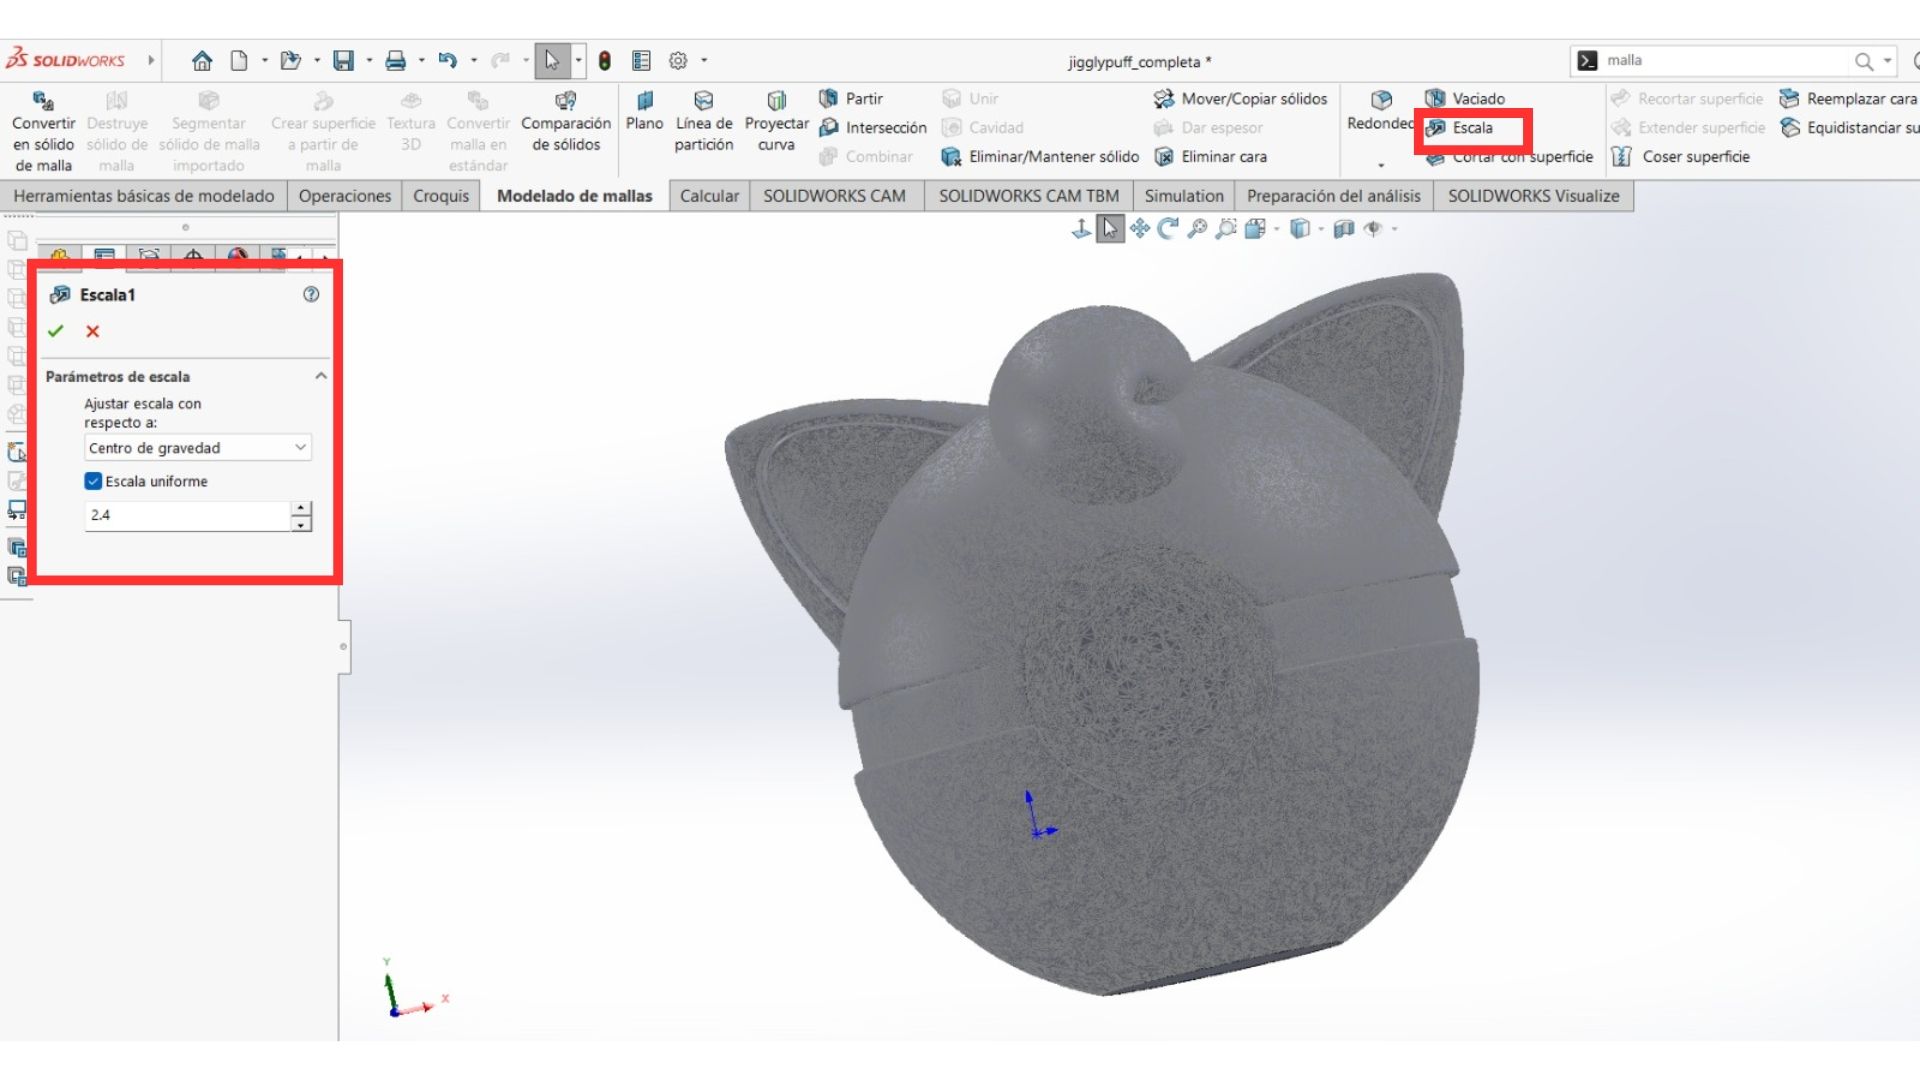Open Escala1 help question mark

(311, 294)
